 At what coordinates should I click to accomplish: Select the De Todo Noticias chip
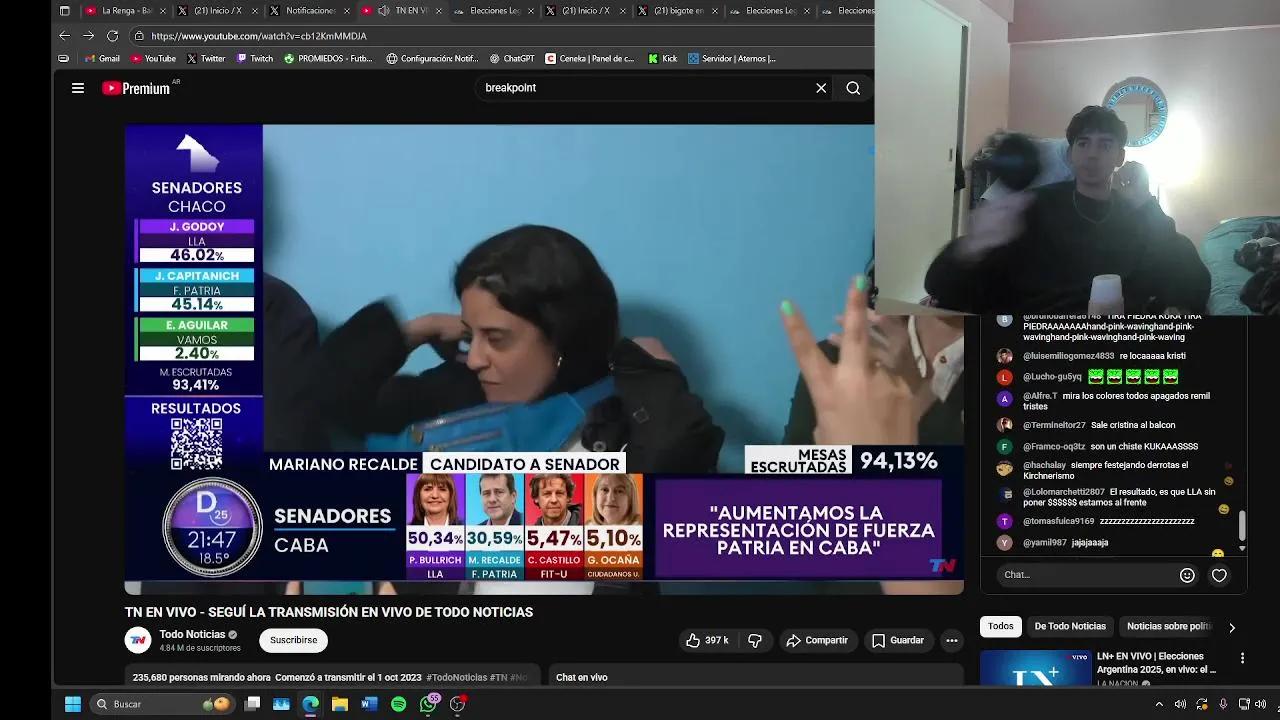tap(1070, 626)
